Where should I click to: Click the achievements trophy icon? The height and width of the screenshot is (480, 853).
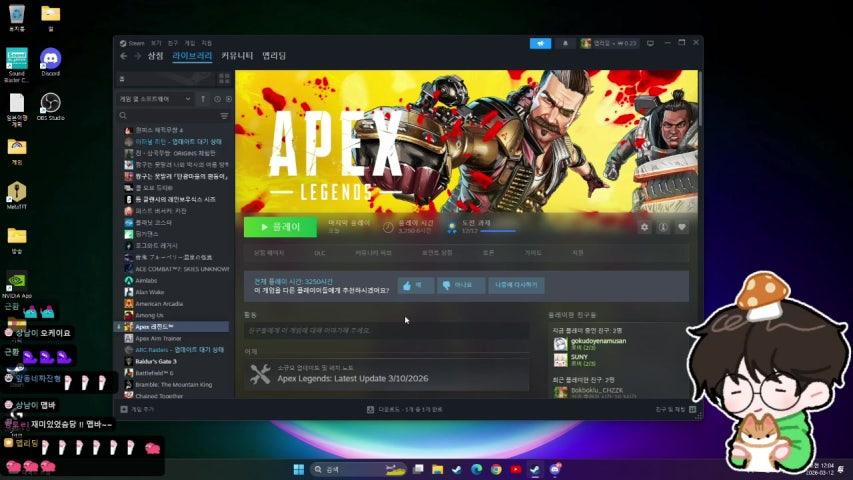(452, 227)
